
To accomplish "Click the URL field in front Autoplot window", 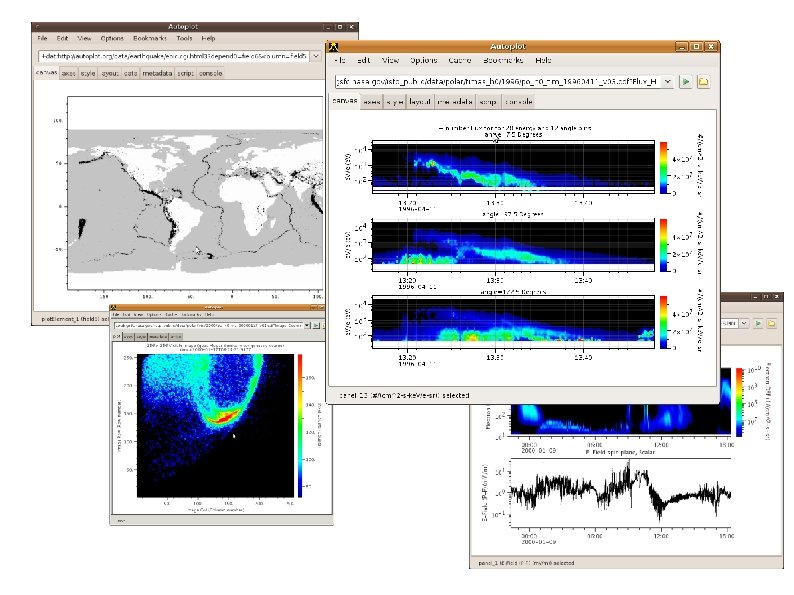I will (x=498, y=82).
